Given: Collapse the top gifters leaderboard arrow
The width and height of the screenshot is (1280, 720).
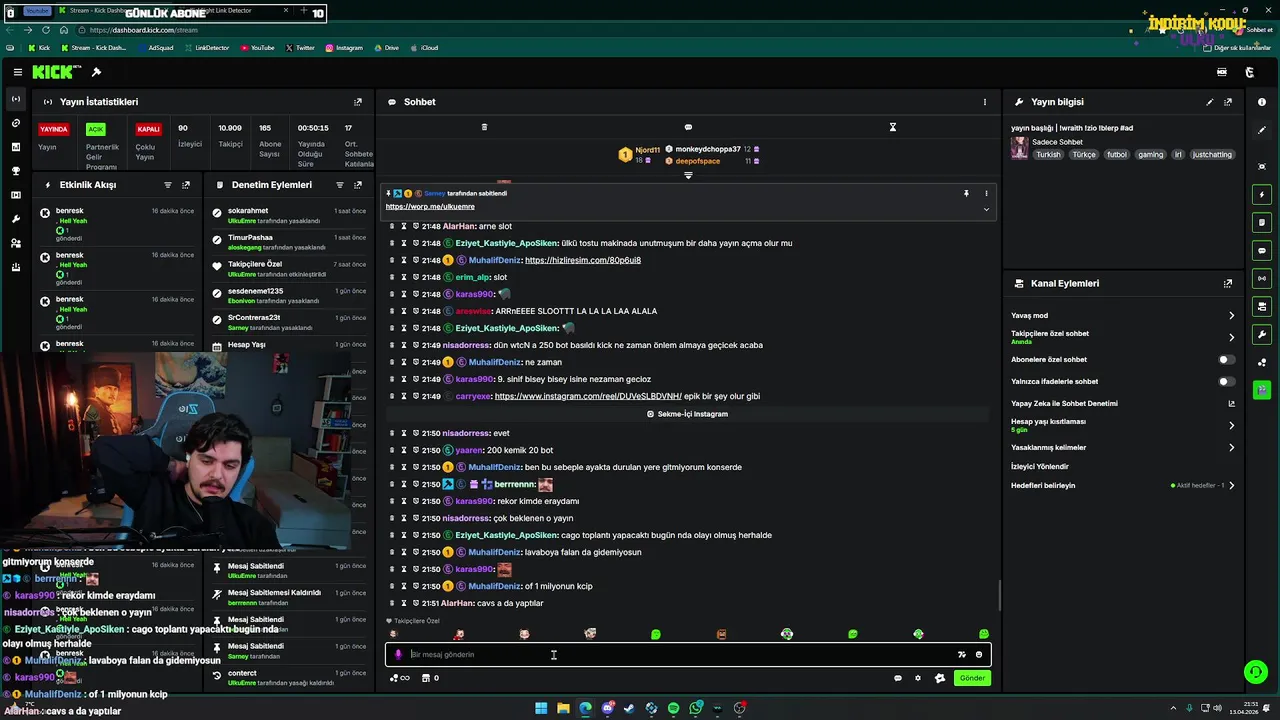Looking at the screenshot, I should [688, 176].
